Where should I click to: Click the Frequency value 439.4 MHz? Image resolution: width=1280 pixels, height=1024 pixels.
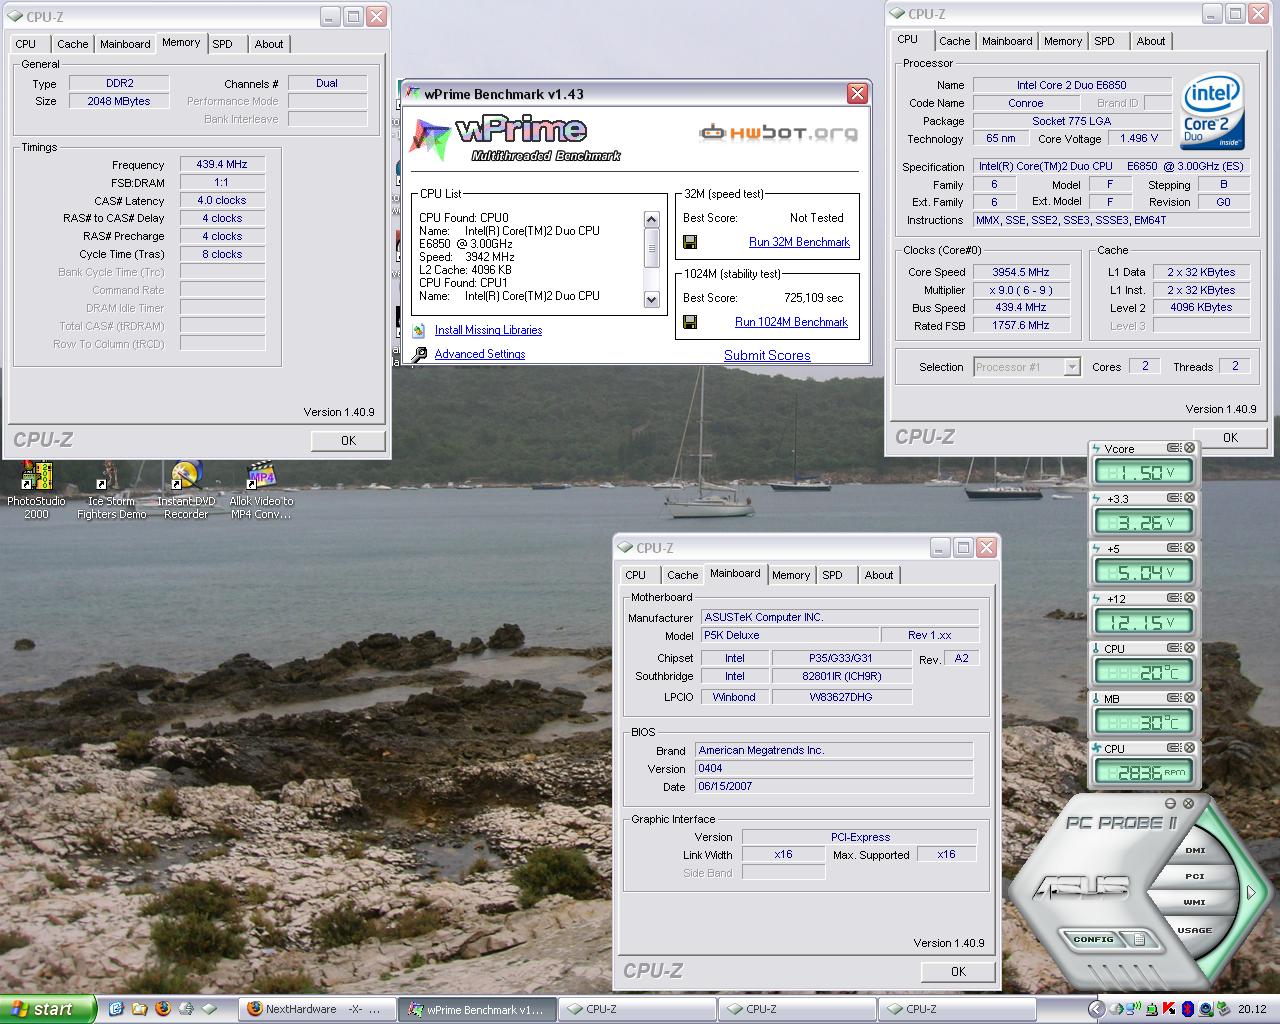222,164
